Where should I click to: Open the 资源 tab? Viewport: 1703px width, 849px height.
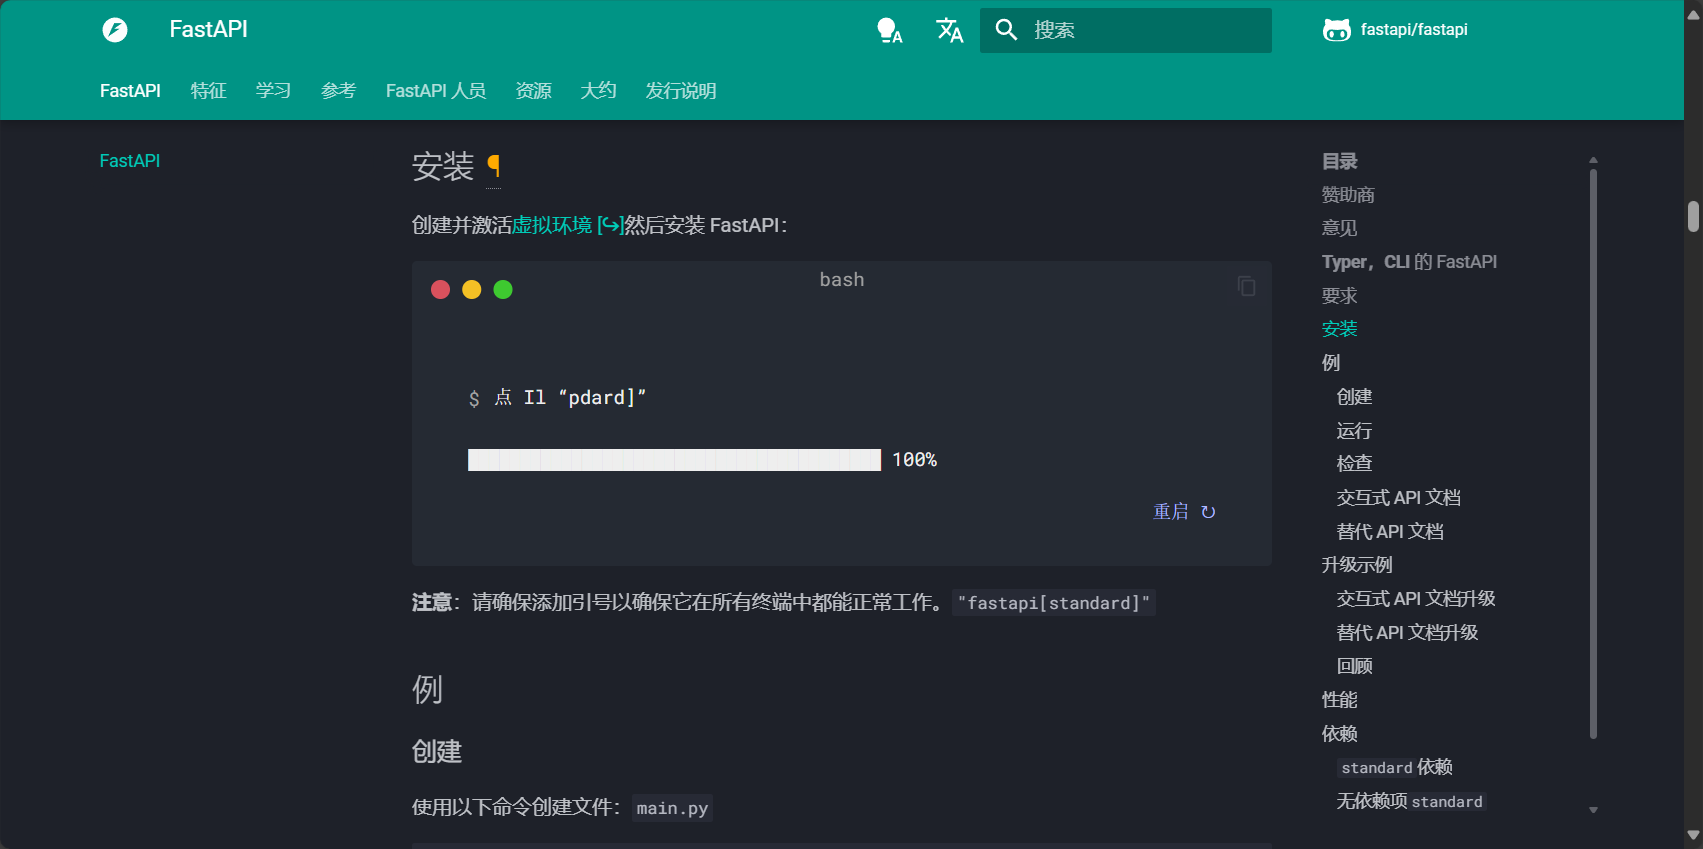click(x=533, y=91)
